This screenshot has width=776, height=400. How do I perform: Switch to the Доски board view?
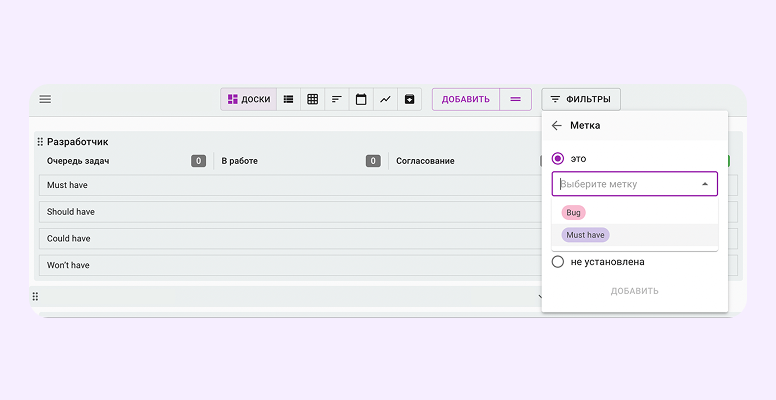[249, 99]
